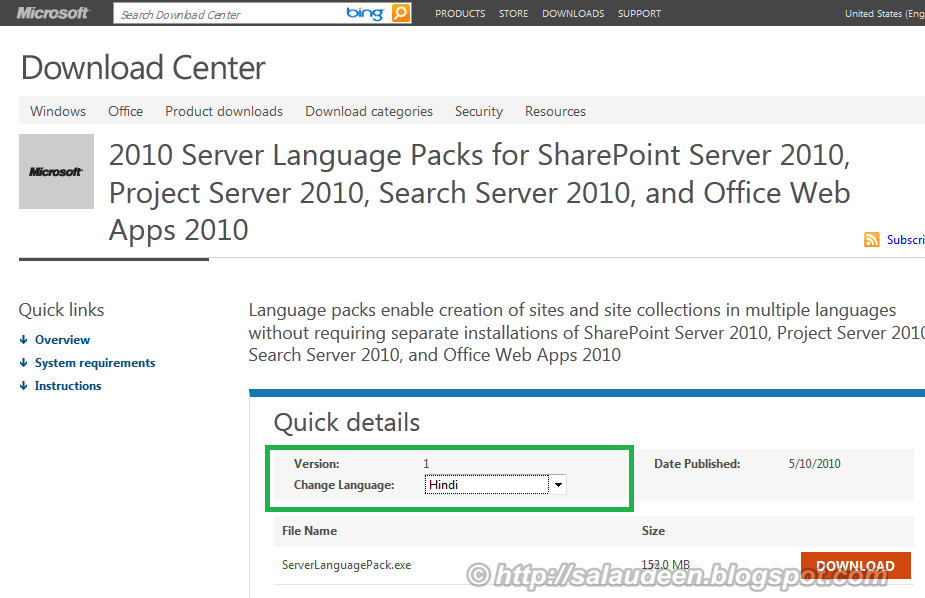The width and height of the screenshot is (925, 598).
Task: Click the gray Microsoft product thumbnail
Action: click(56, 171)
